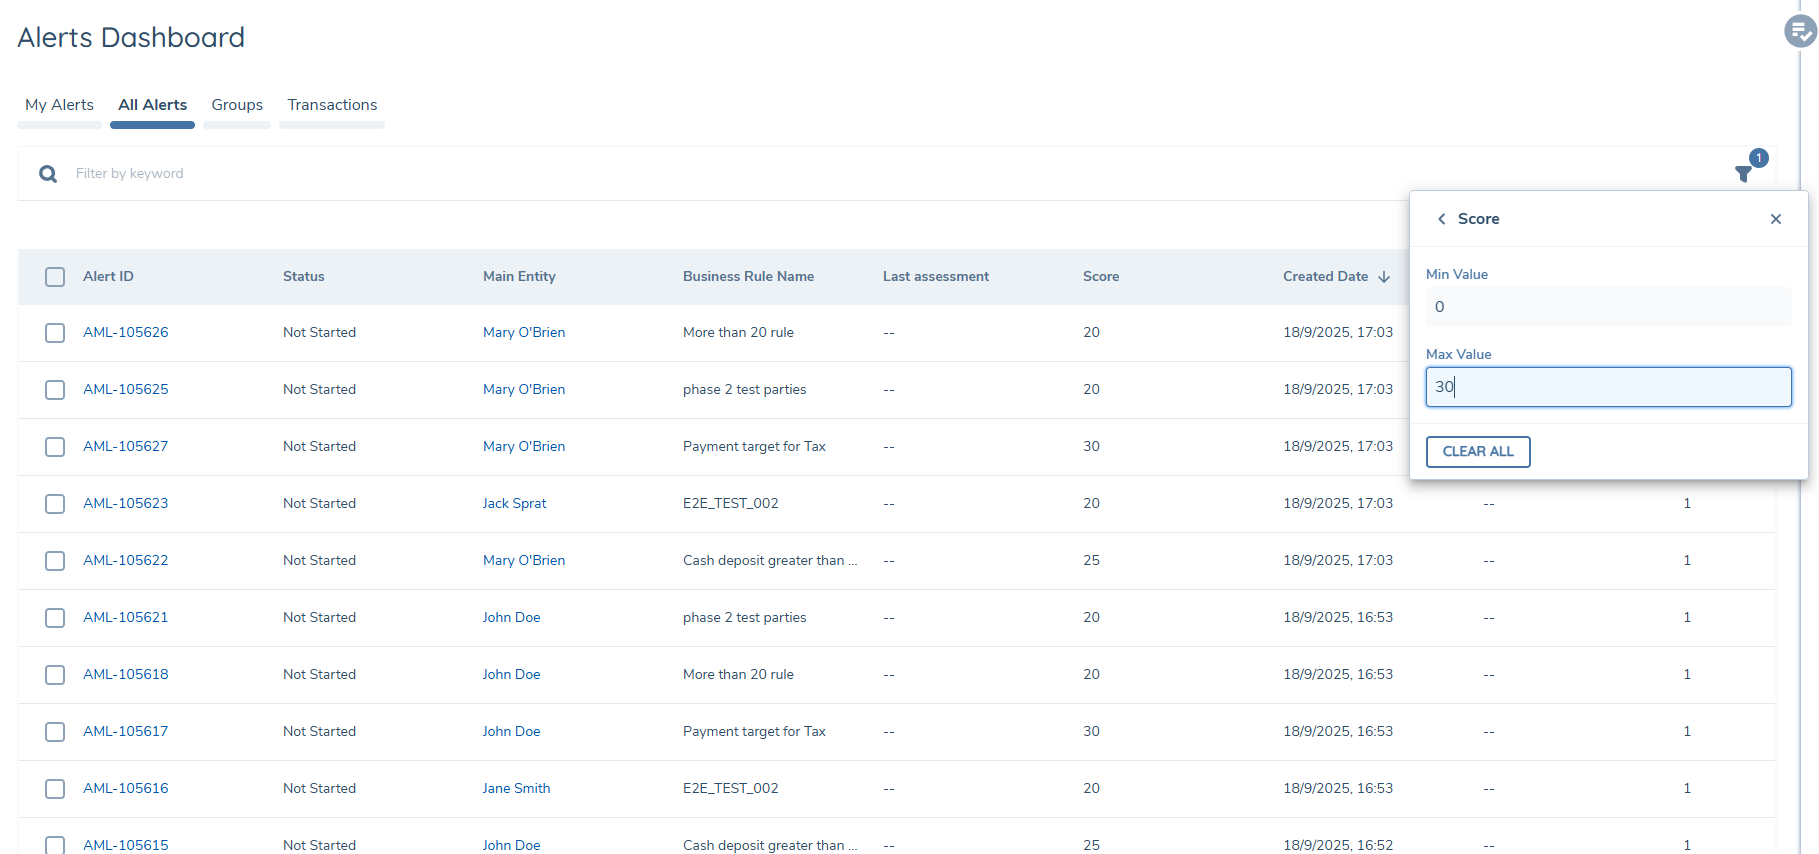Open alert AML-105622 link
The width and height of the screenshot is (1819, 854).
(x=126, y=561)
